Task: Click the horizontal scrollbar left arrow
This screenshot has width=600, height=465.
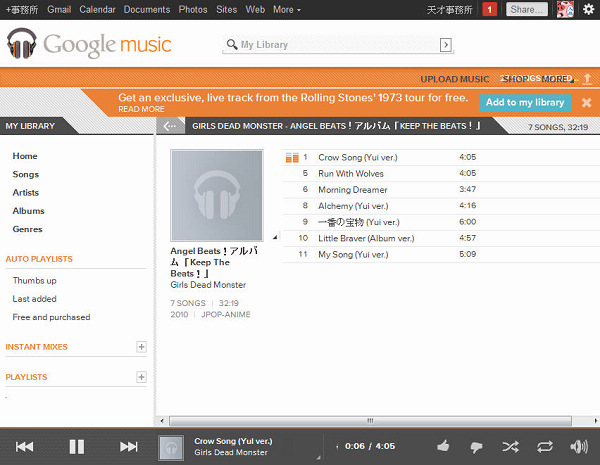Action: 162,421
